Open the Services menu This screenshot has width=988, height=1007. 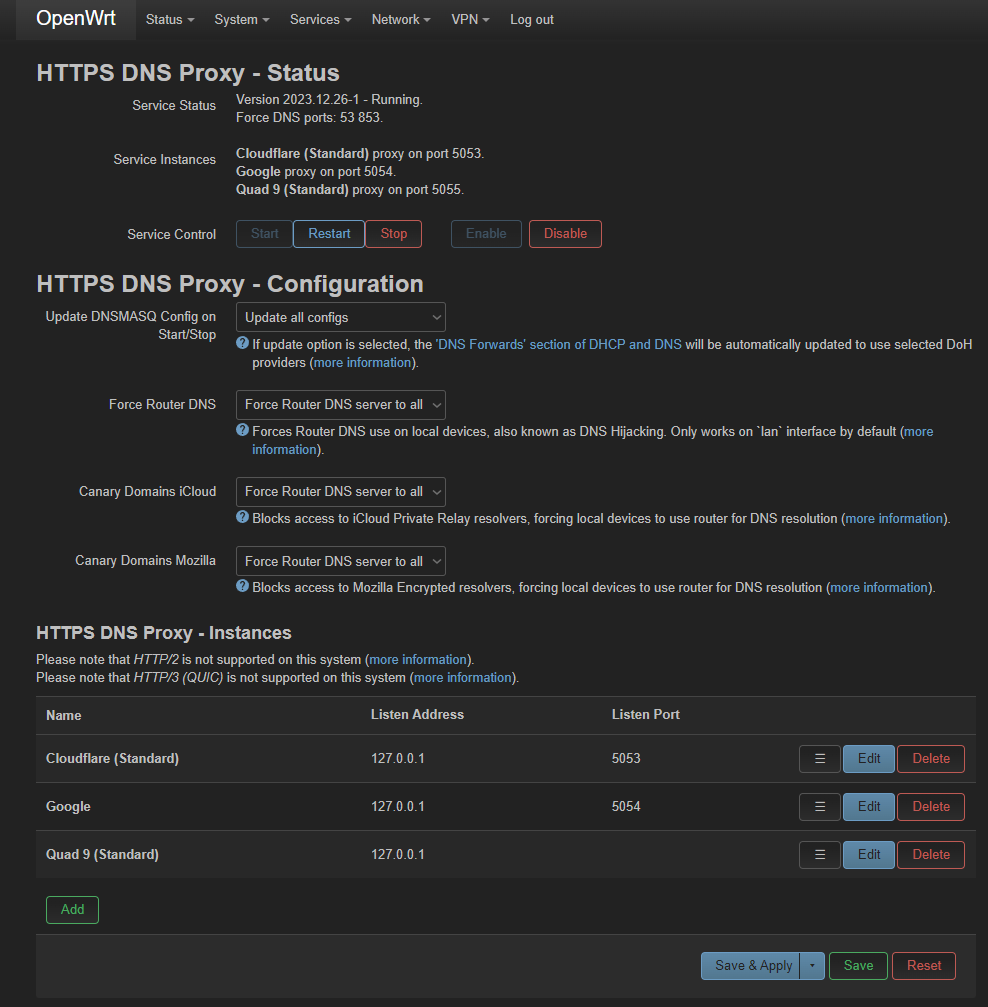coord(321,20)
